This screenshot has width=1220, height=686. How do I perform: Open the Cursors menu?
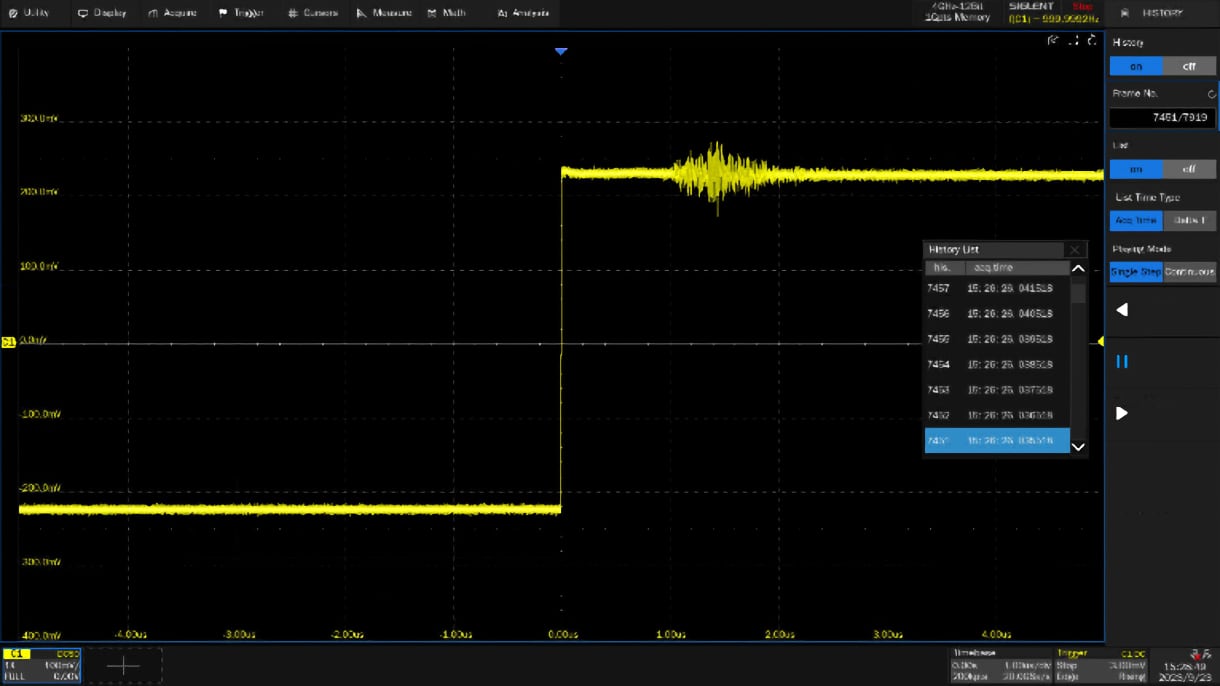click(312, 13)
